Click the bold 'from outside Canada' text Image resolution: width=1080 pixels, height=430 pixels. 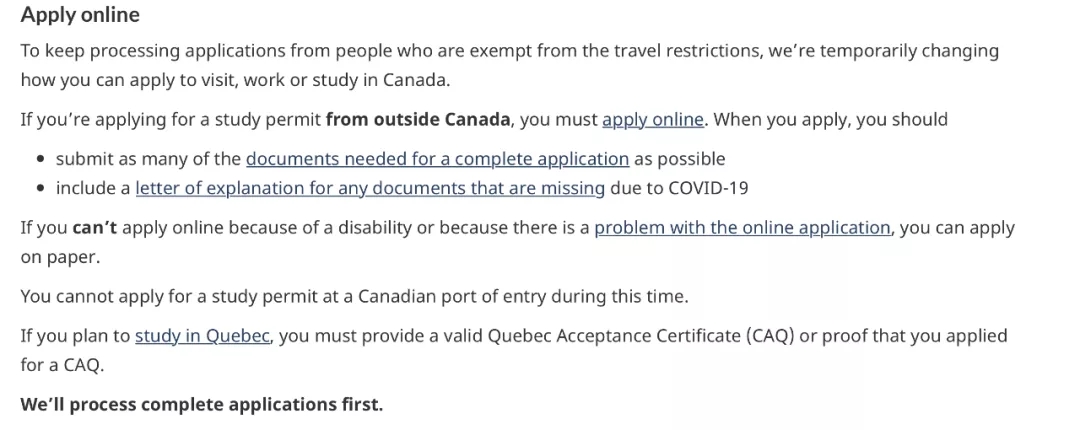[418, 119]
